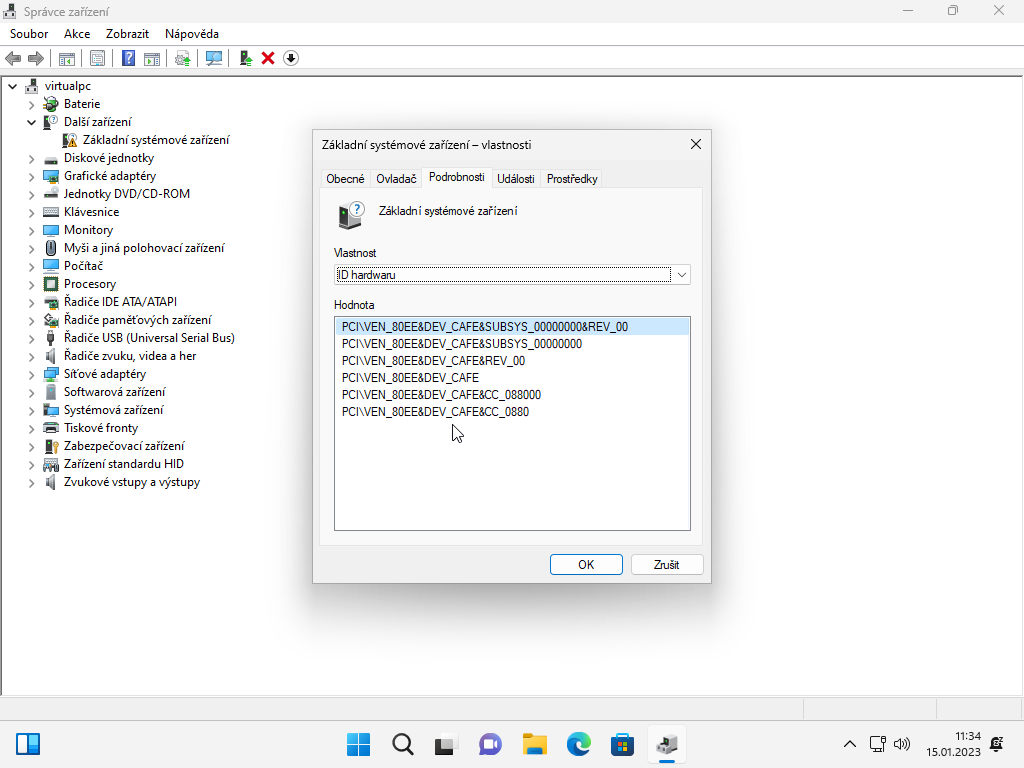The width and height of the screenshot is (1024, 768).
Task: Select the PCI\VEN_80EE&DEV_CAFE&CC_0880 value
Action: pyautogui.click(x=435, y=412)
